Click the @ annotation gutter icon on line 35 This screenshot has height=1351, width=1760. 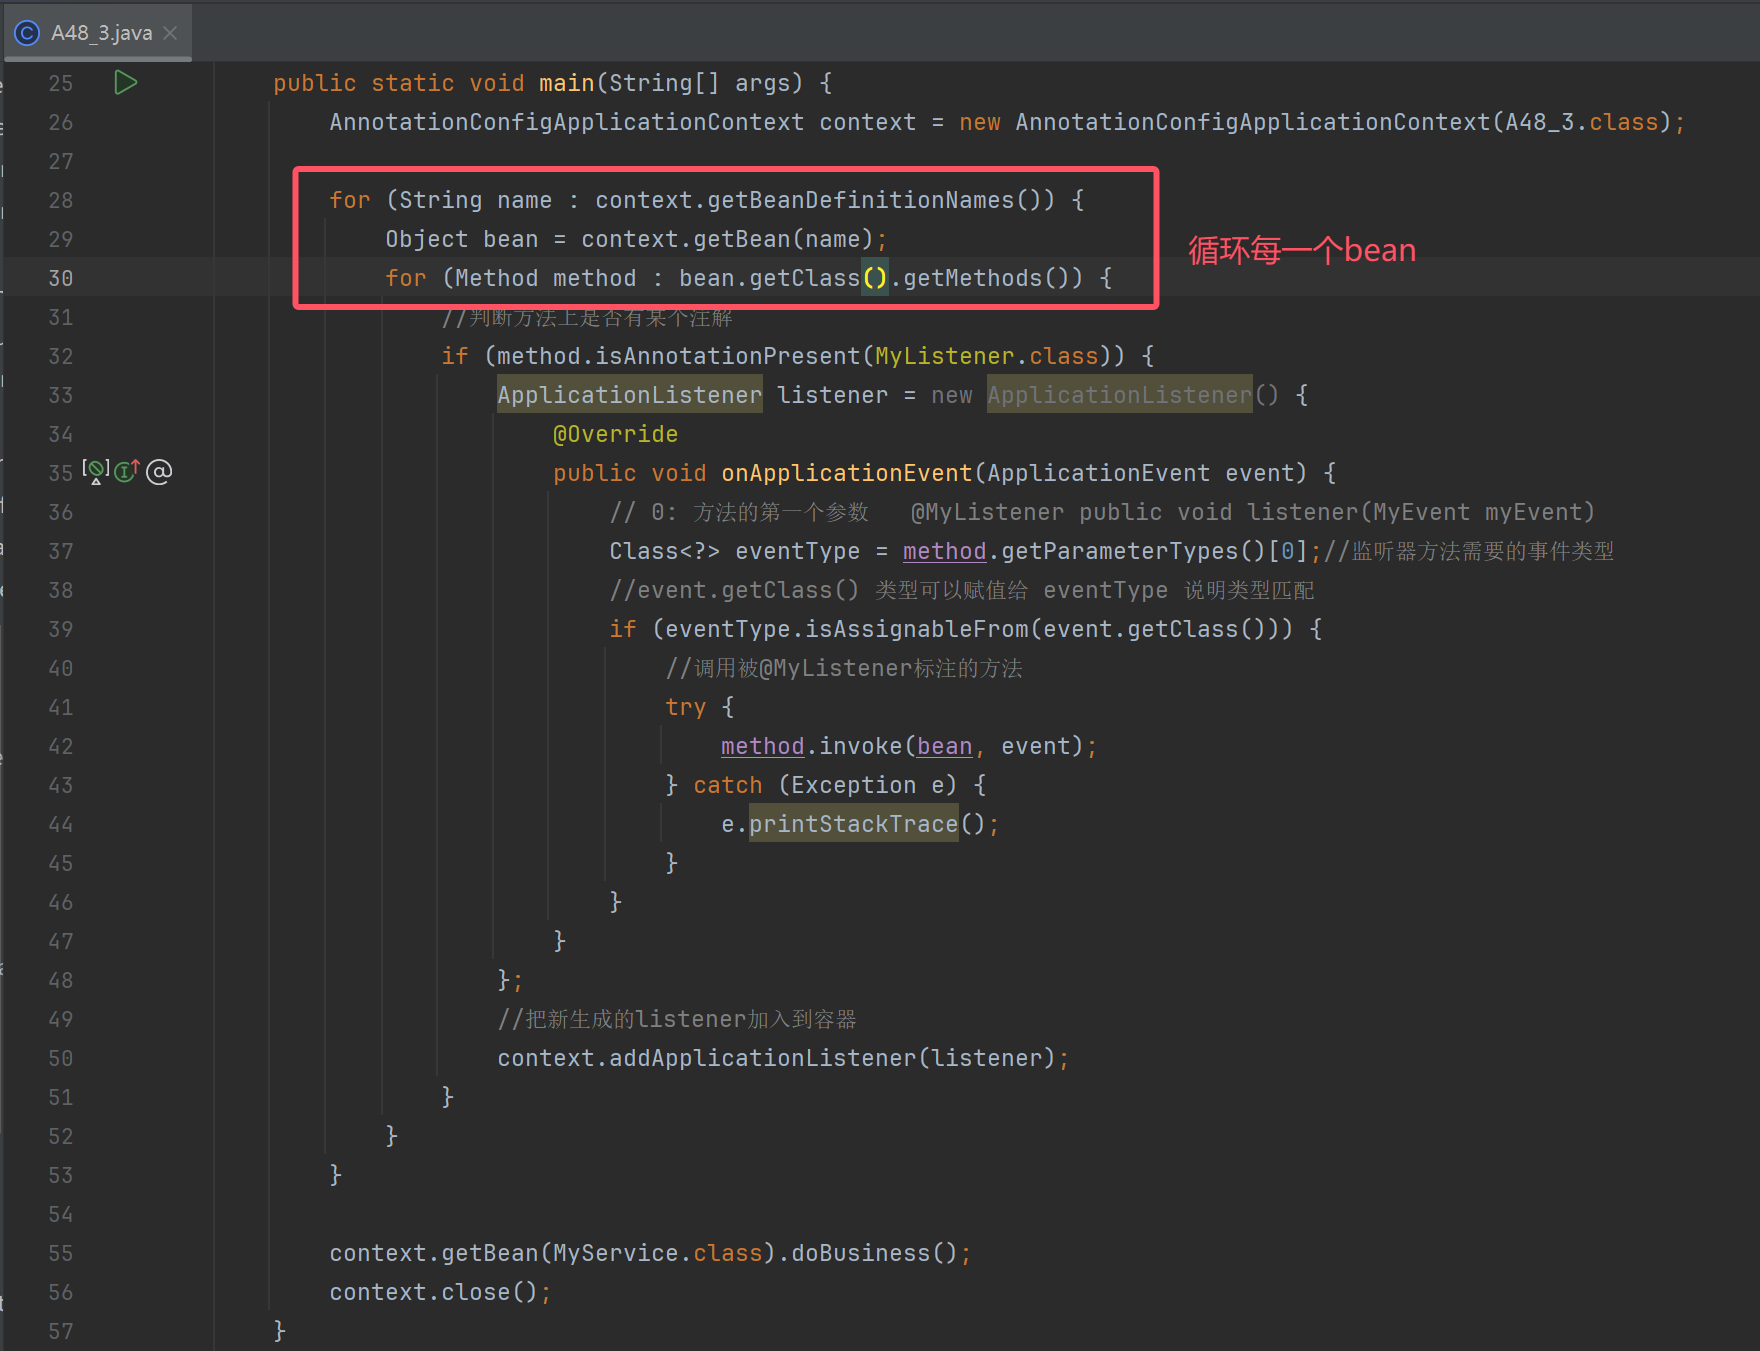(159, 471)
